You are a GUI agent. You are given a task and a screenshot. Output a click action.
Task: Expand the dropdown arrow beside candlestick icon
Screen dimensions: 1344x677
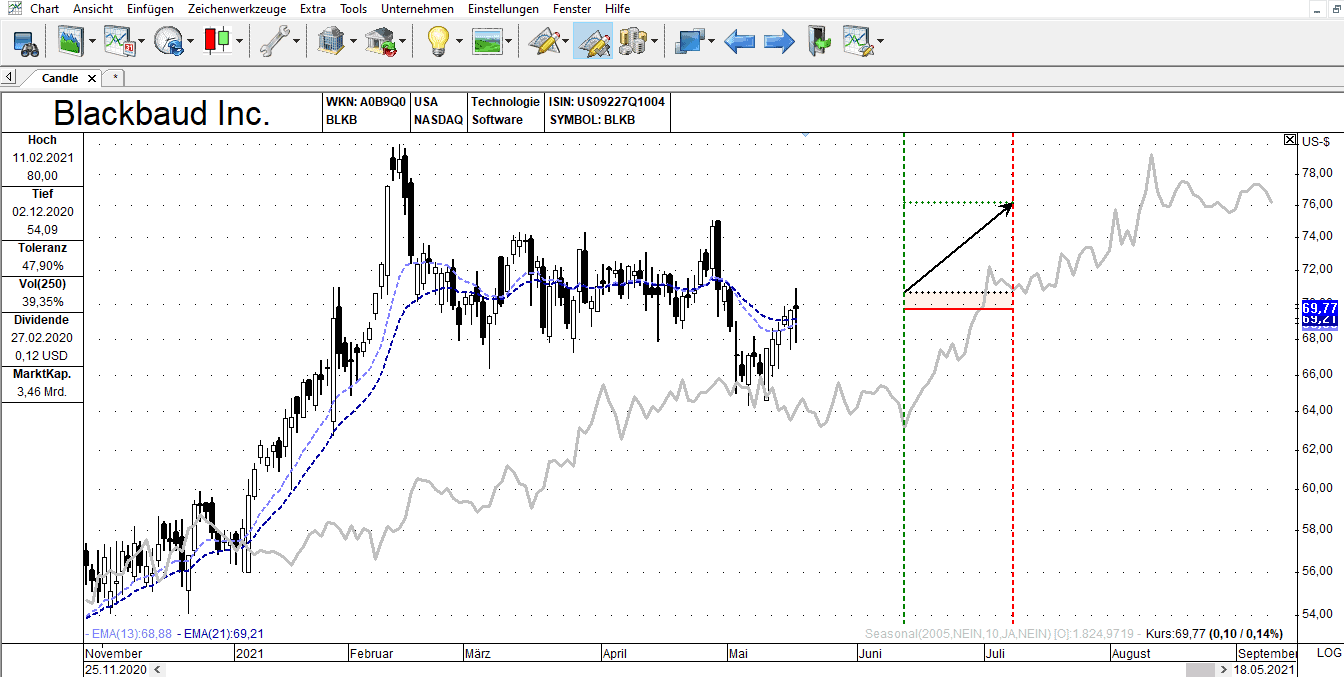click(240, 42)
